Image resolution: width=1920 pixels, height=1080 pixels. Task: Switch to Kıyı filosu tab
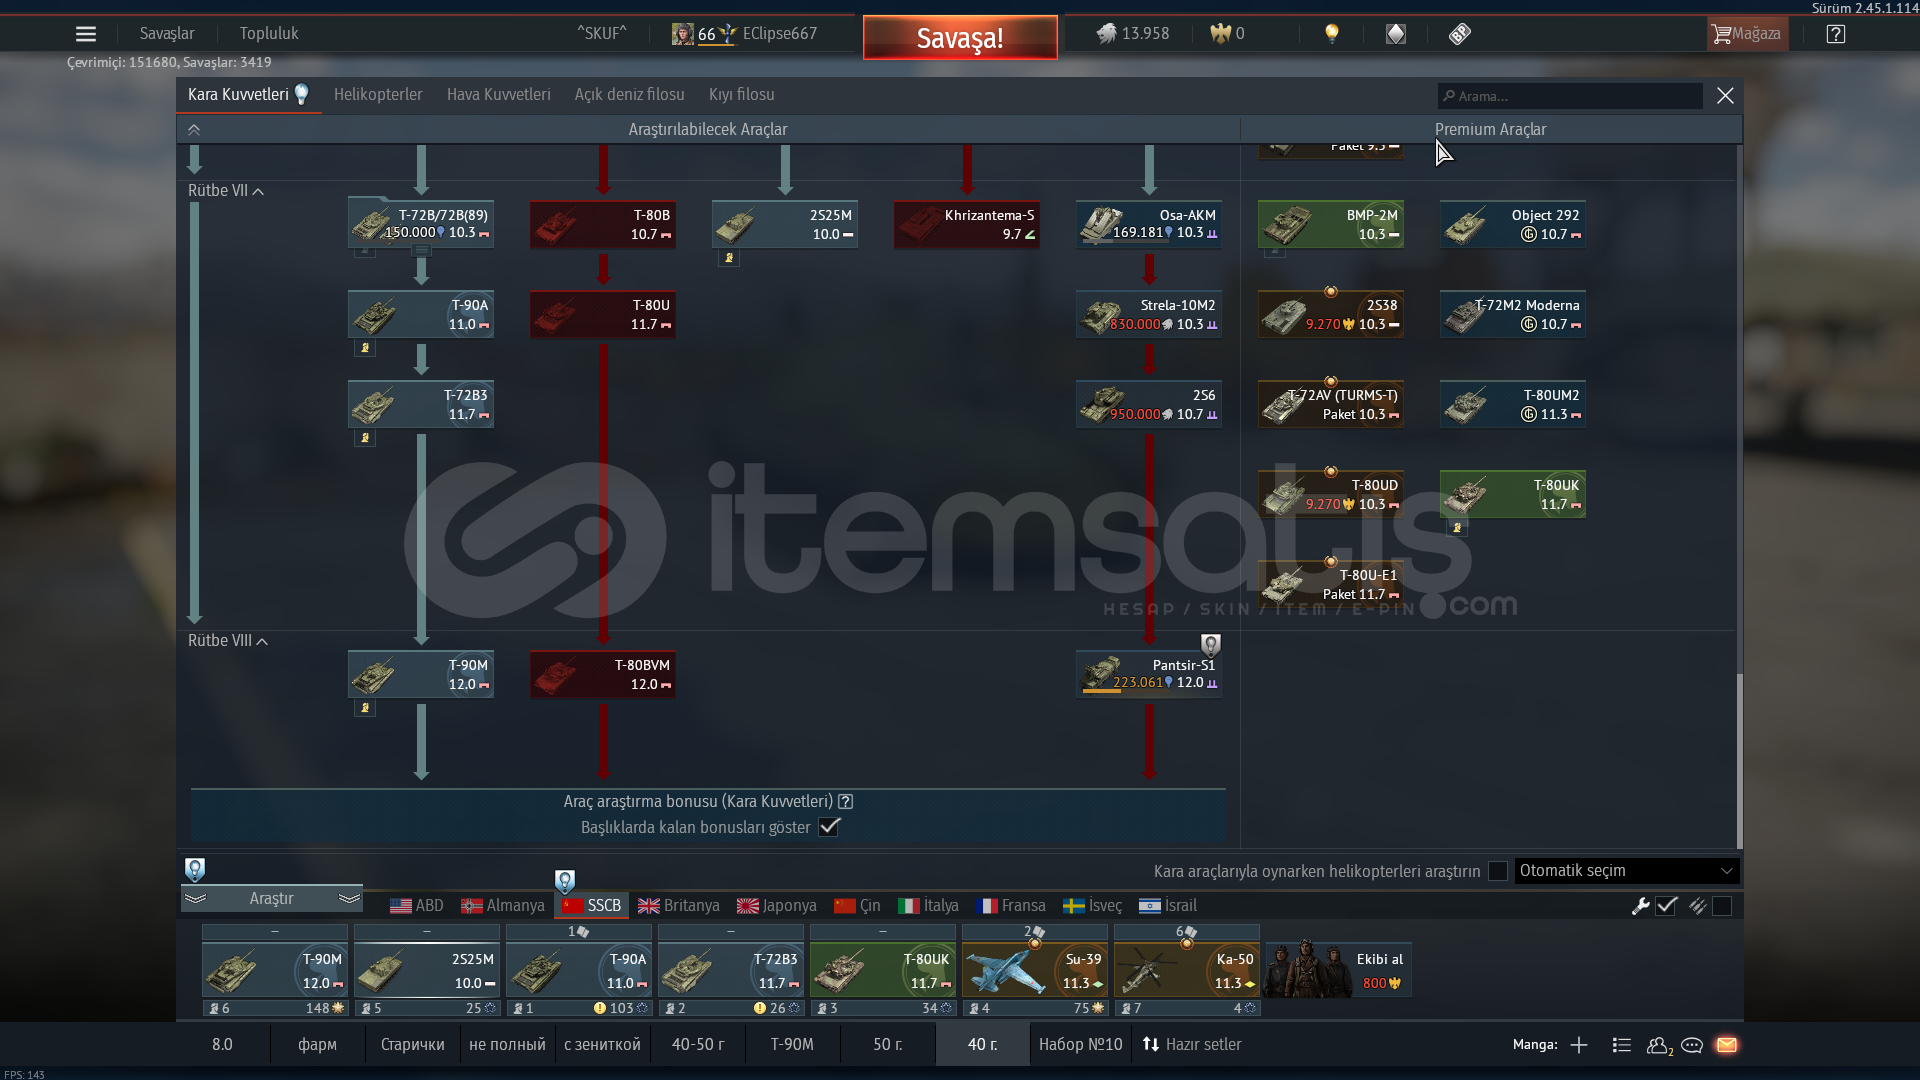coord(741,95)
